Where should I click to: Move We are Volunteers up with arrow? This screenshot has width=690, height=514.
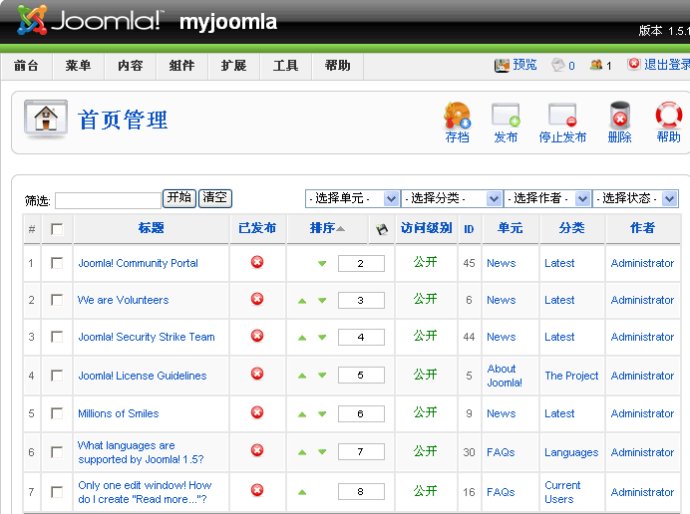click(x=302, y=301)
